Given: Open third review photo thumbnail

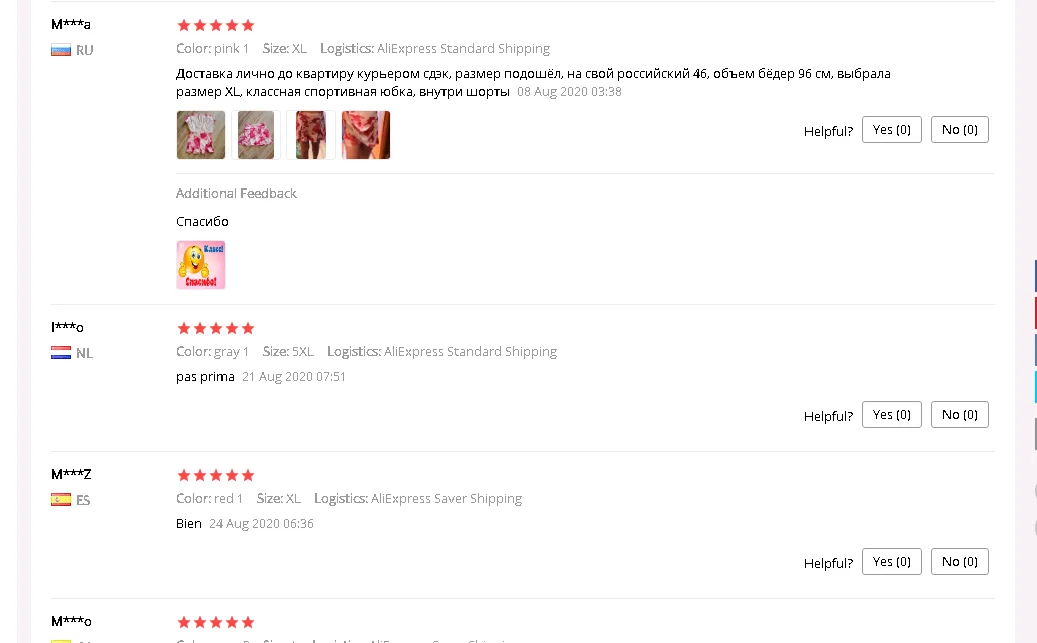Looking at the screenshot, I should (x=311, y=135).
